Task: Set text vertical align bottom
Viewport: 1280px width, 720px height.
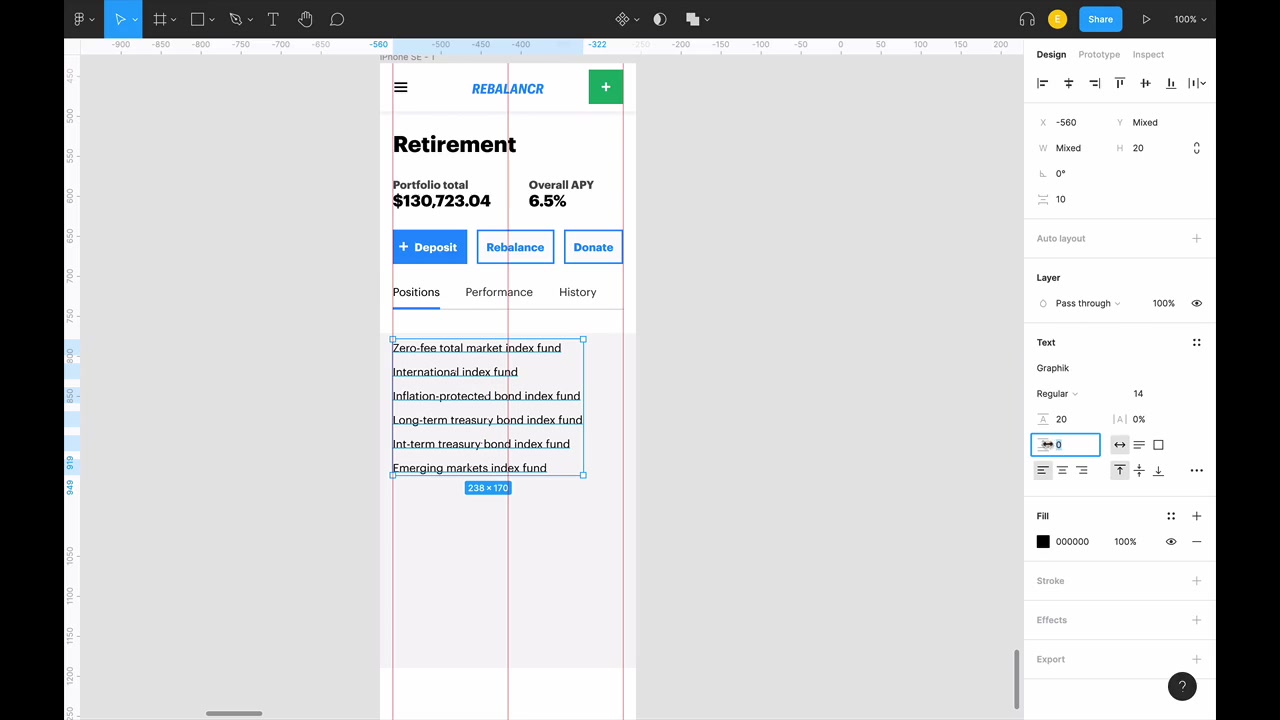Action: pos(1158,470)
